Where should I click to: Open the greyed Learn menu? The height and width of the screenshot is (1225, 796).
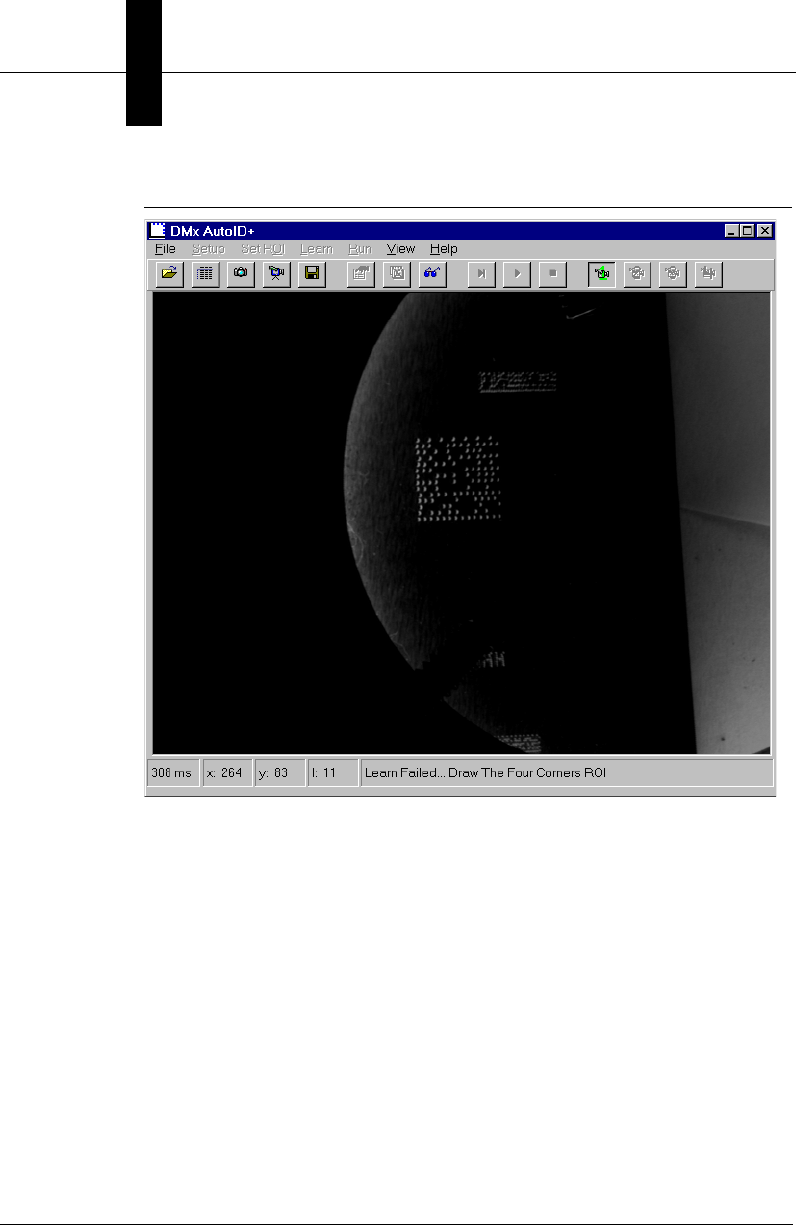[x=317, y=248]
